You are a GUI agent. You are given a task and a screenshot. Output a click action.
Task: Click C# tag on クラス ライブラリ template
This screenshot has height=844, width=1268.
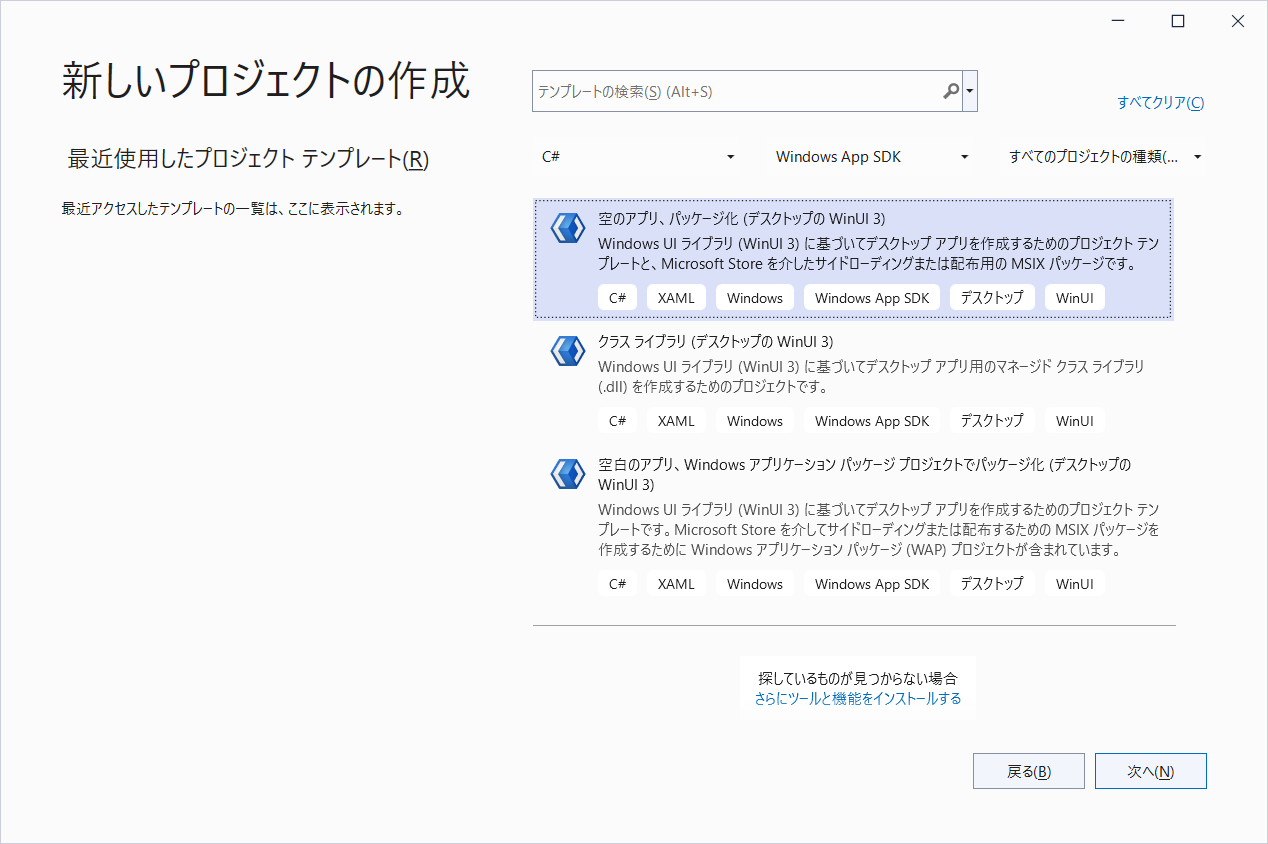(x=617, y=421)
